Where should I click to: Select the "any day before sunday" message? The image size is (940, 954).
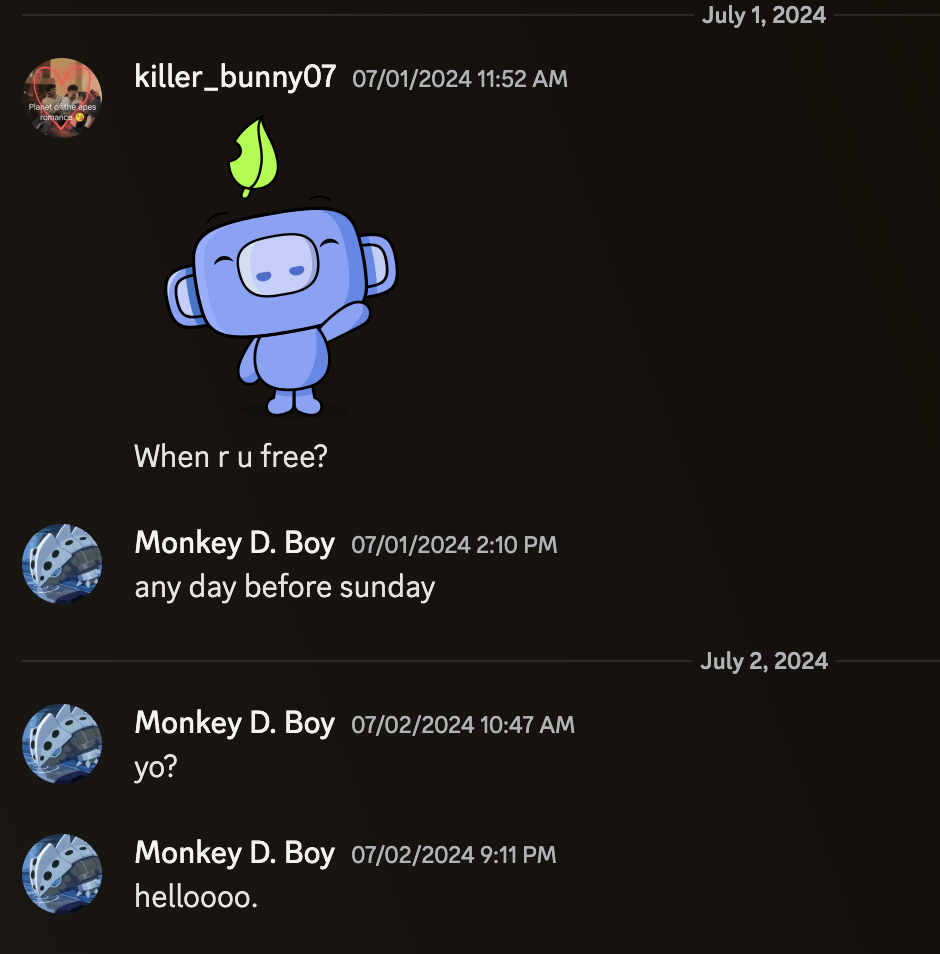pos(285,588)
